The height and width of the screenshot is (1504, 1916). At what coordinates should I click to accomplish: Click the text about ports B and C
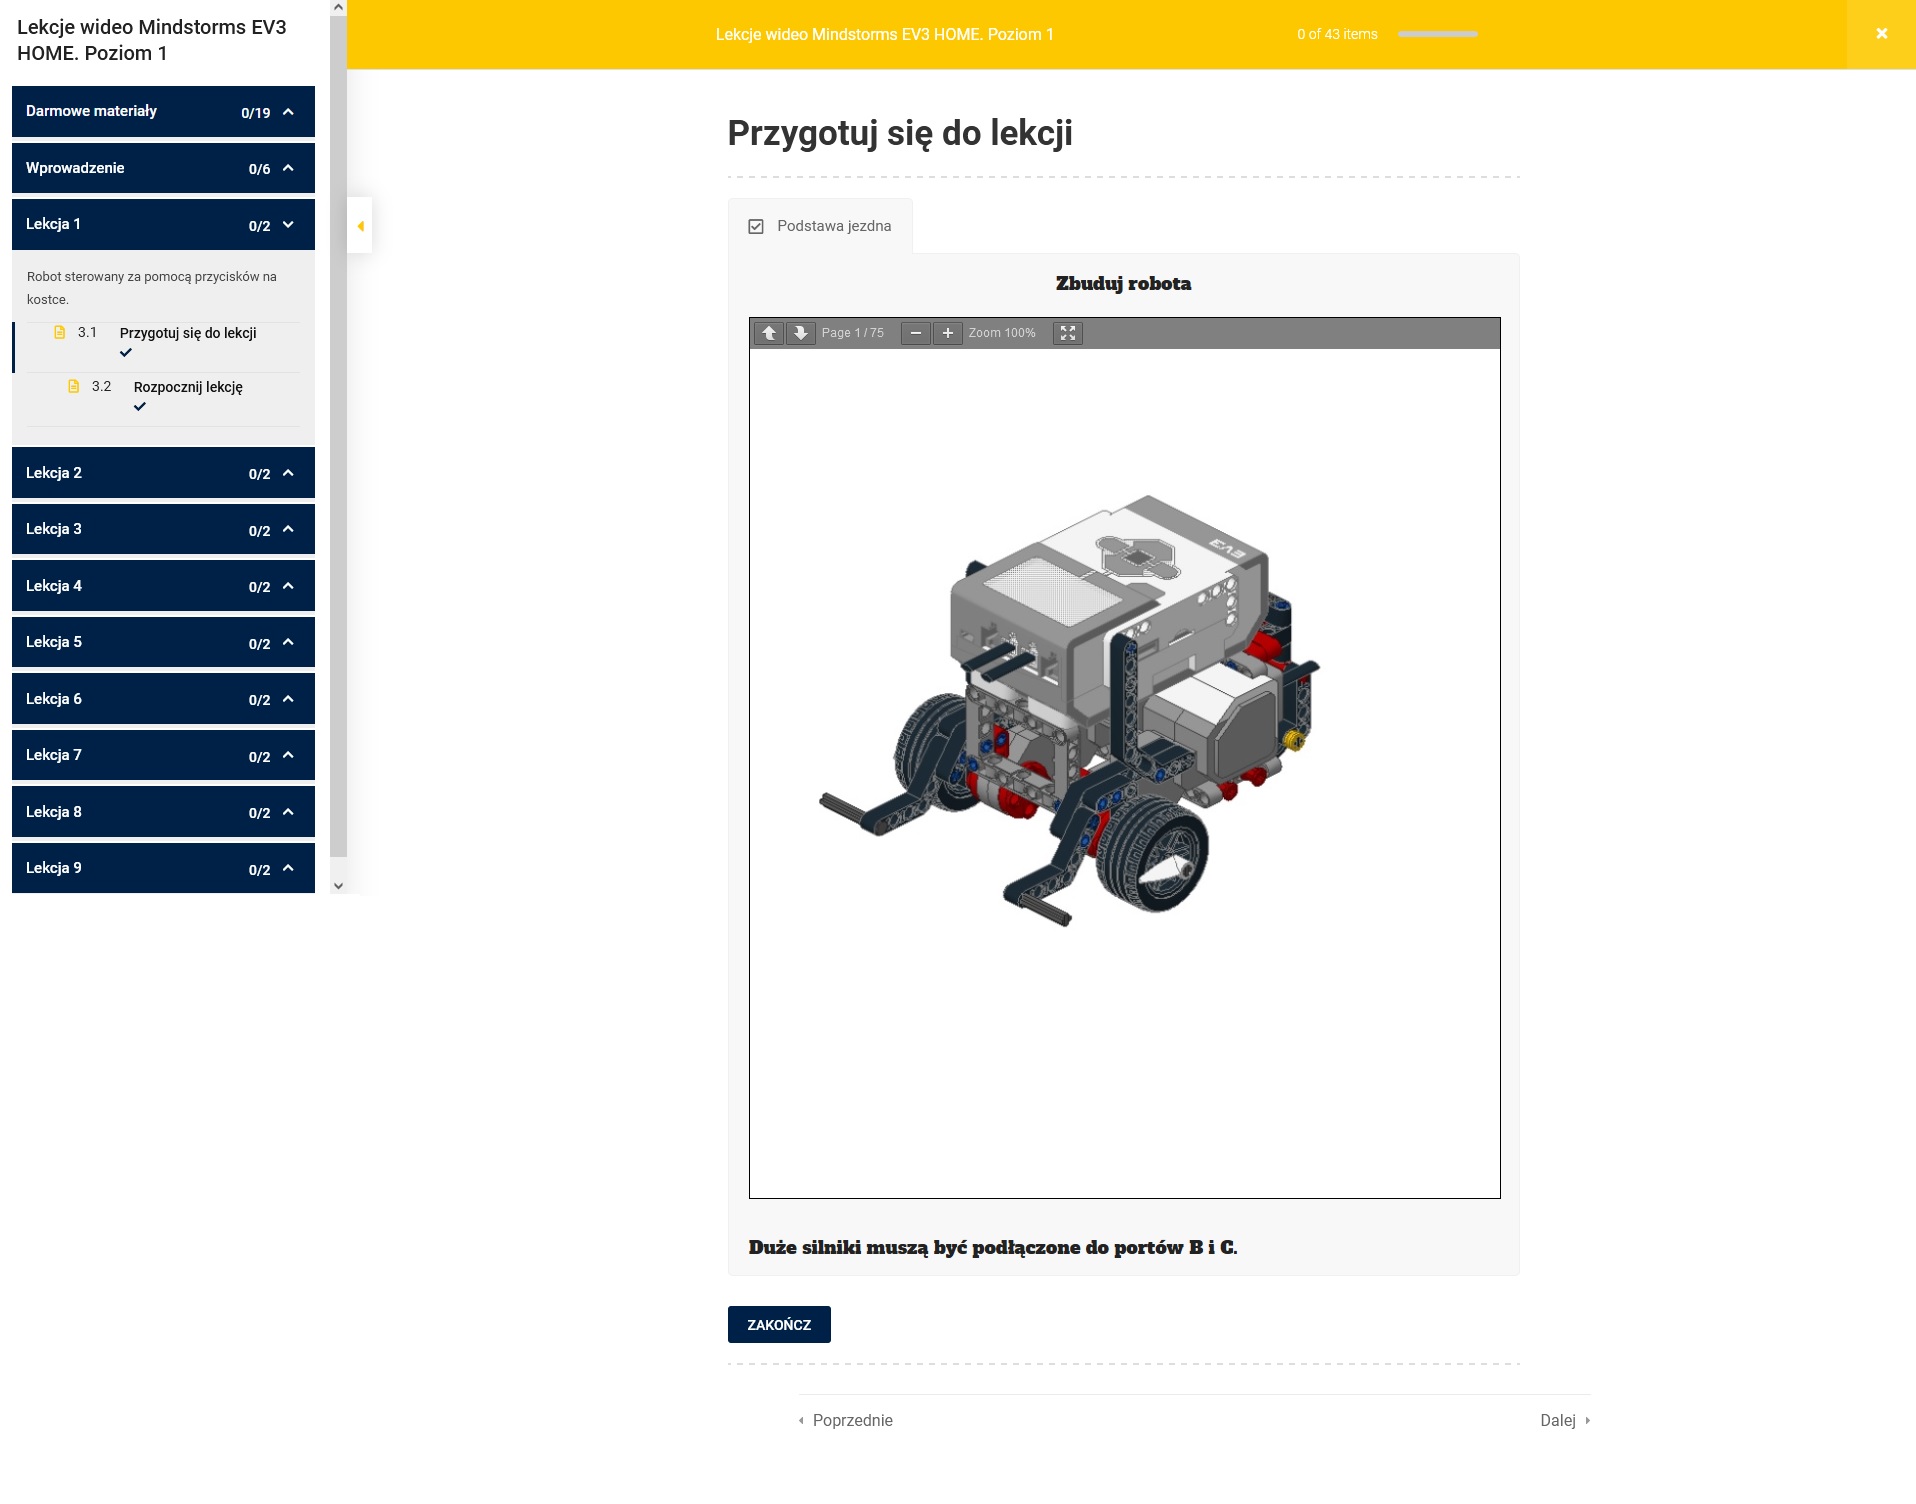tap(993, 1247)
